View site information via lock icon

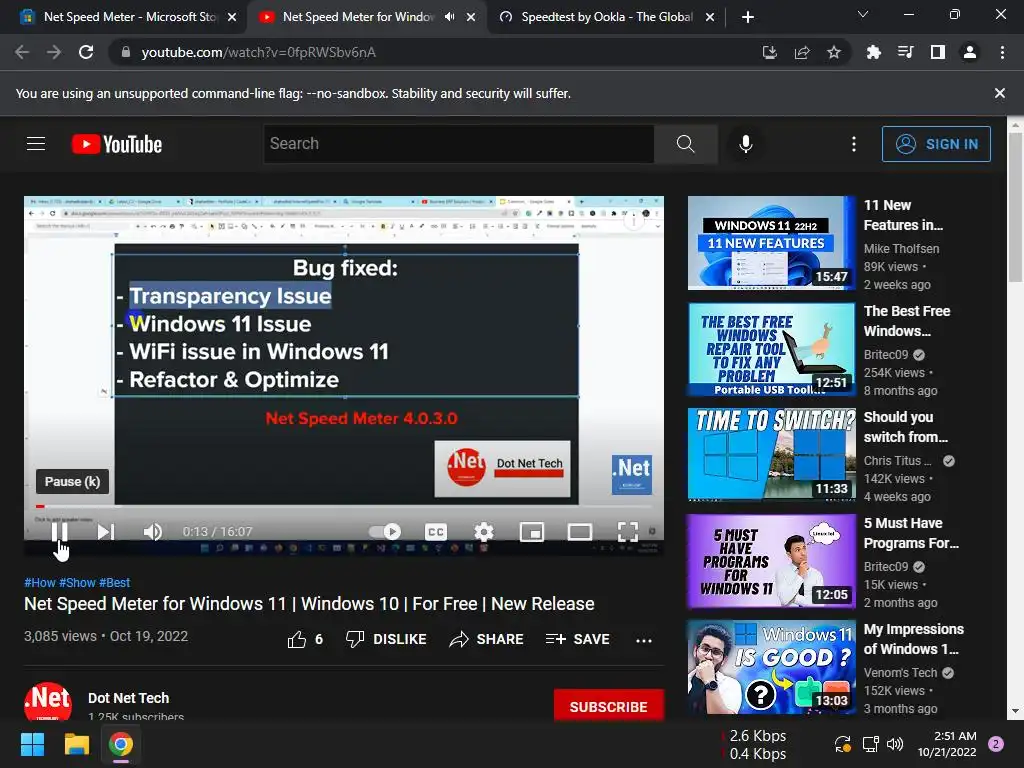pos(125,52)
